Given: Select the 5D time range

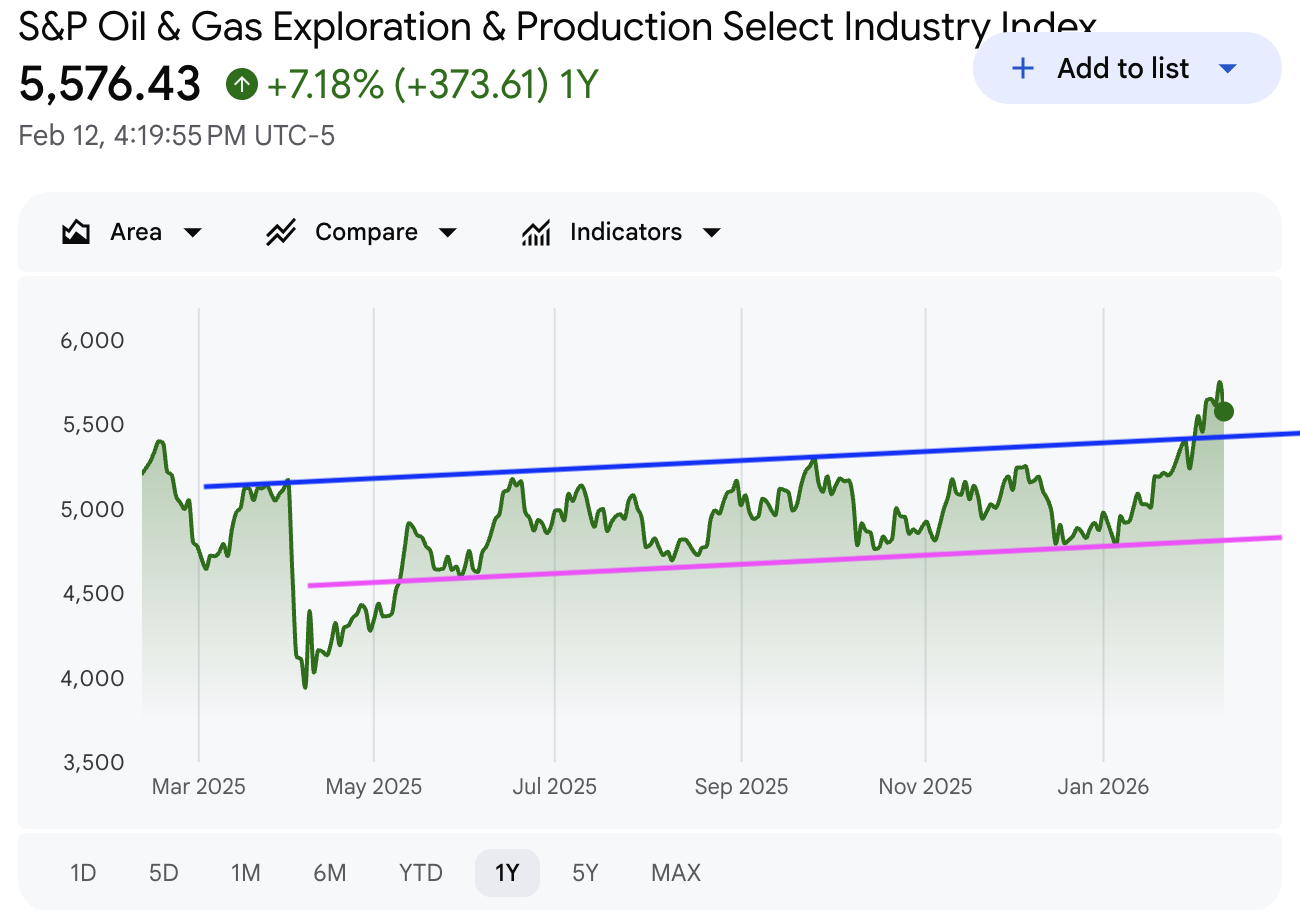Looking at the screenshot, I should tap(163, 873).
